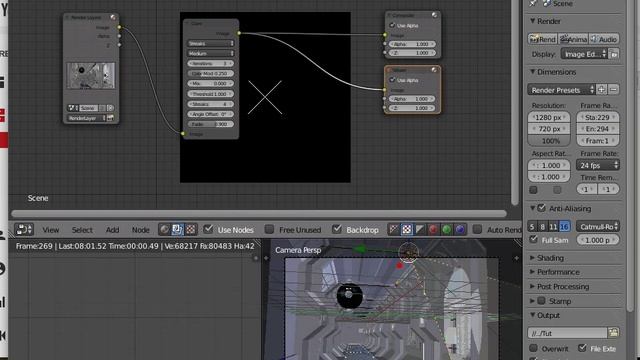Click the Viewer node collapse triangle icon

(x=389, y=70)
